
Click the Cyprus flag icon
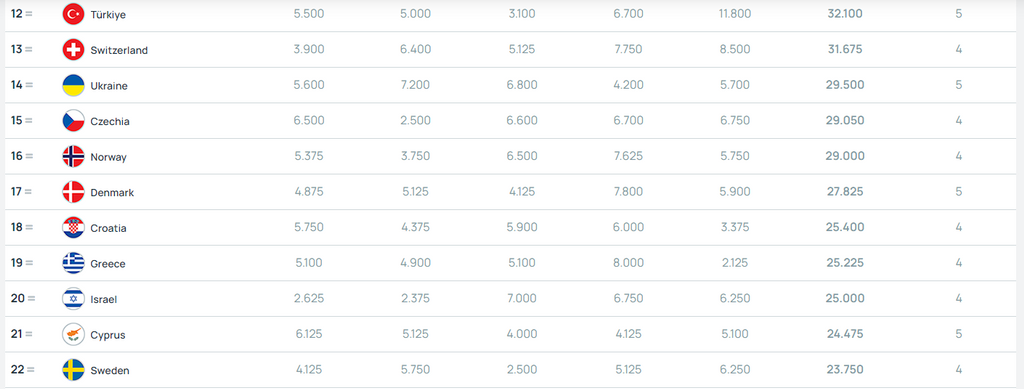(x=73, y=334)
